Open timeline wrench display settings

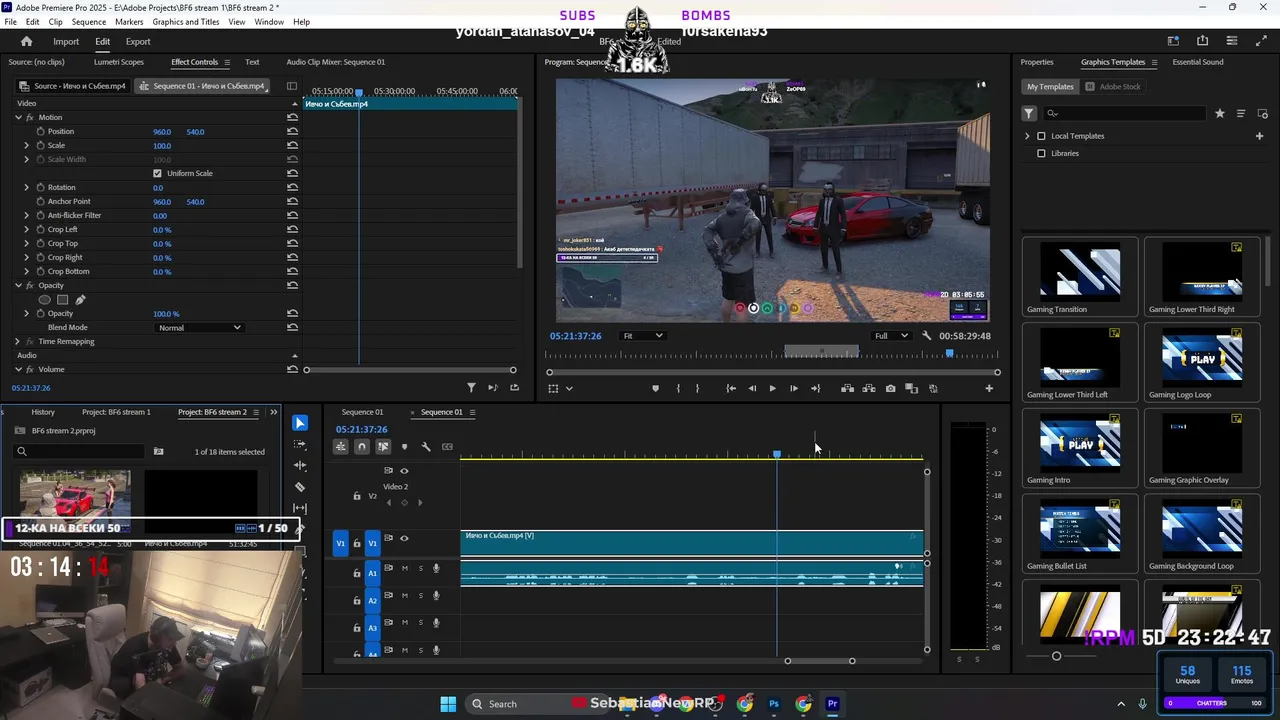(426, 447)
